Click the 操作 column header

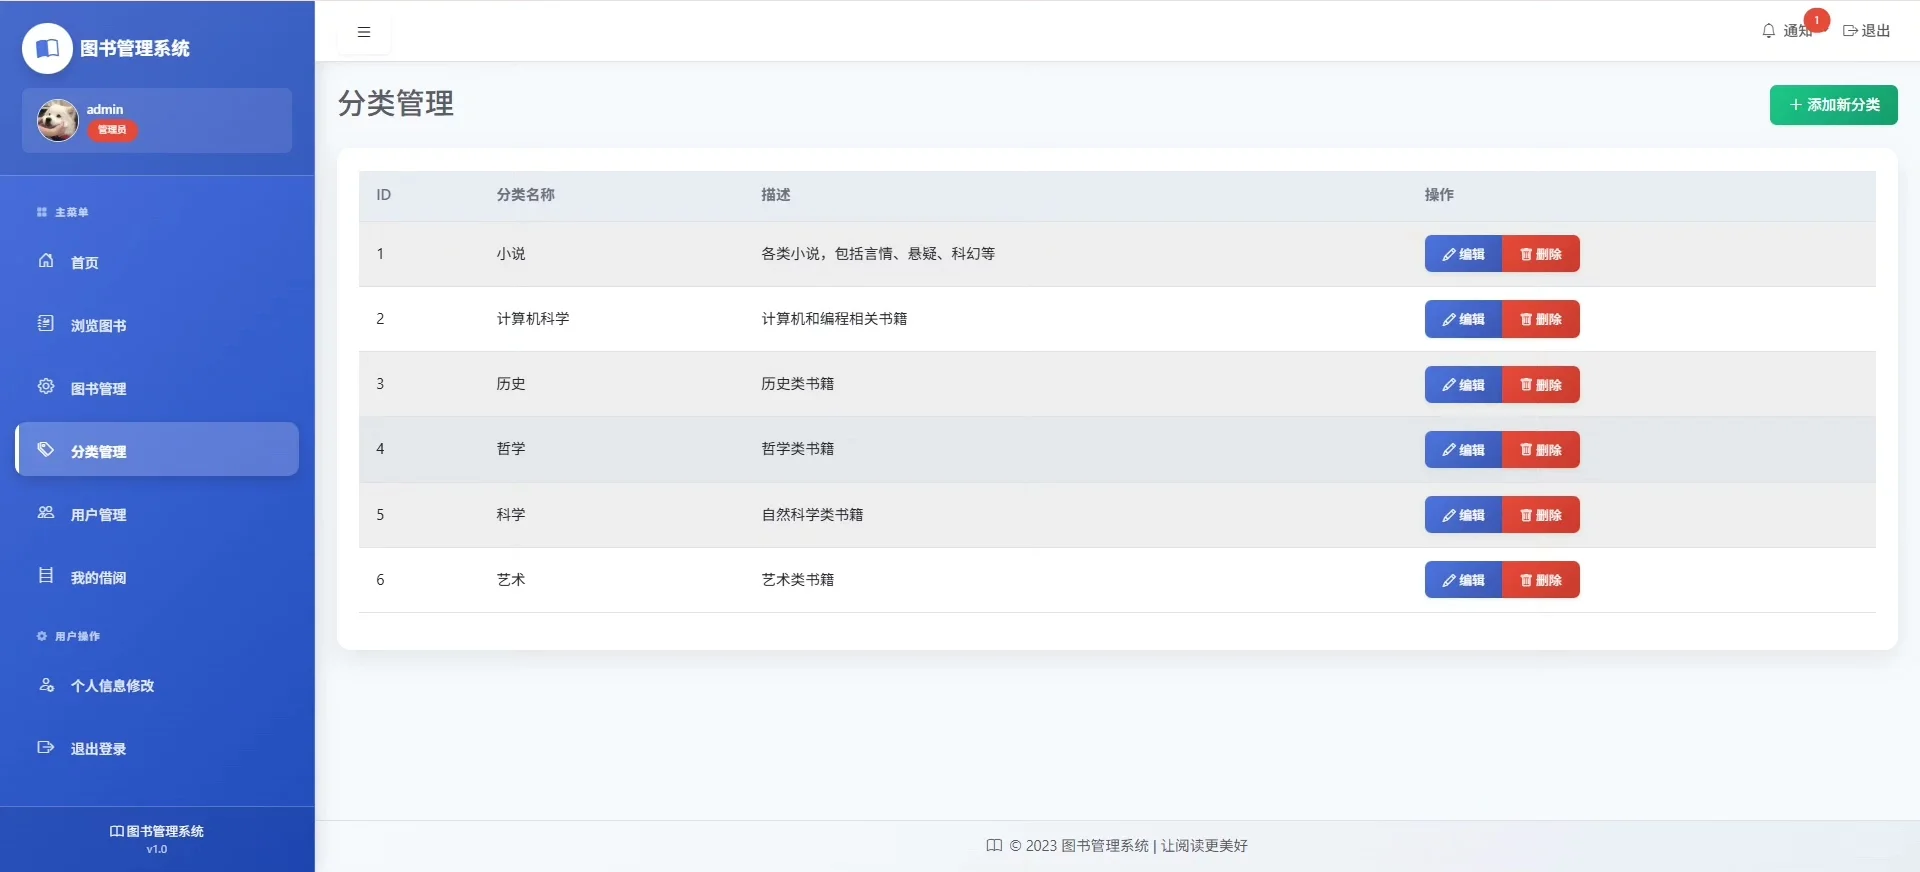click(1439, 195)
